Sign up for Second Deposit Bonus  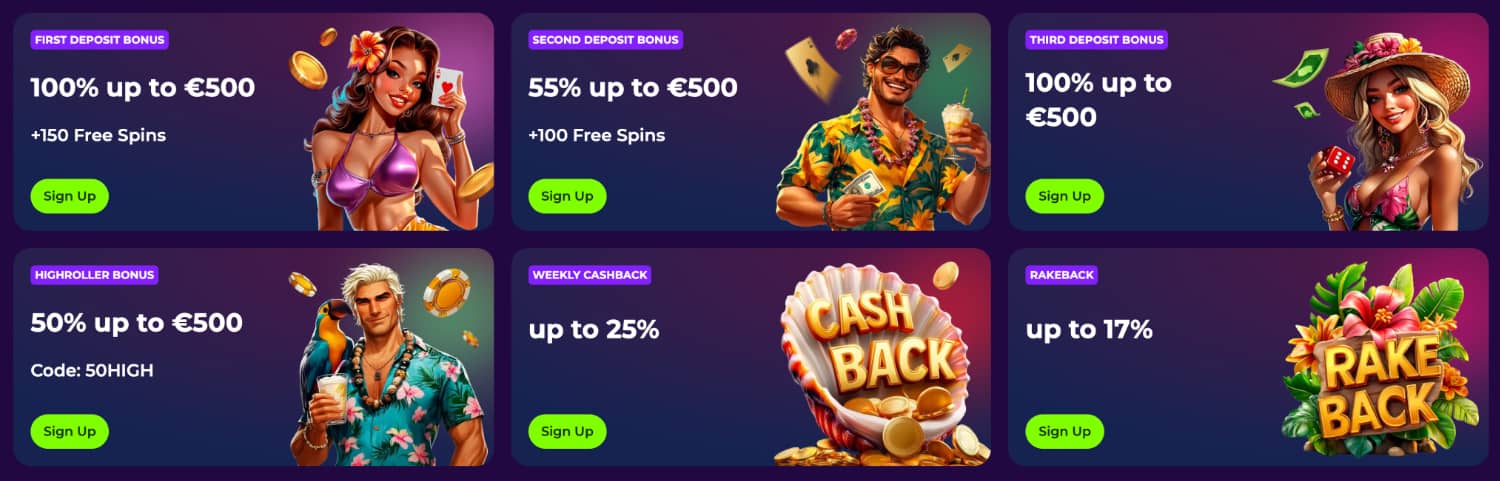coord(567,196)
